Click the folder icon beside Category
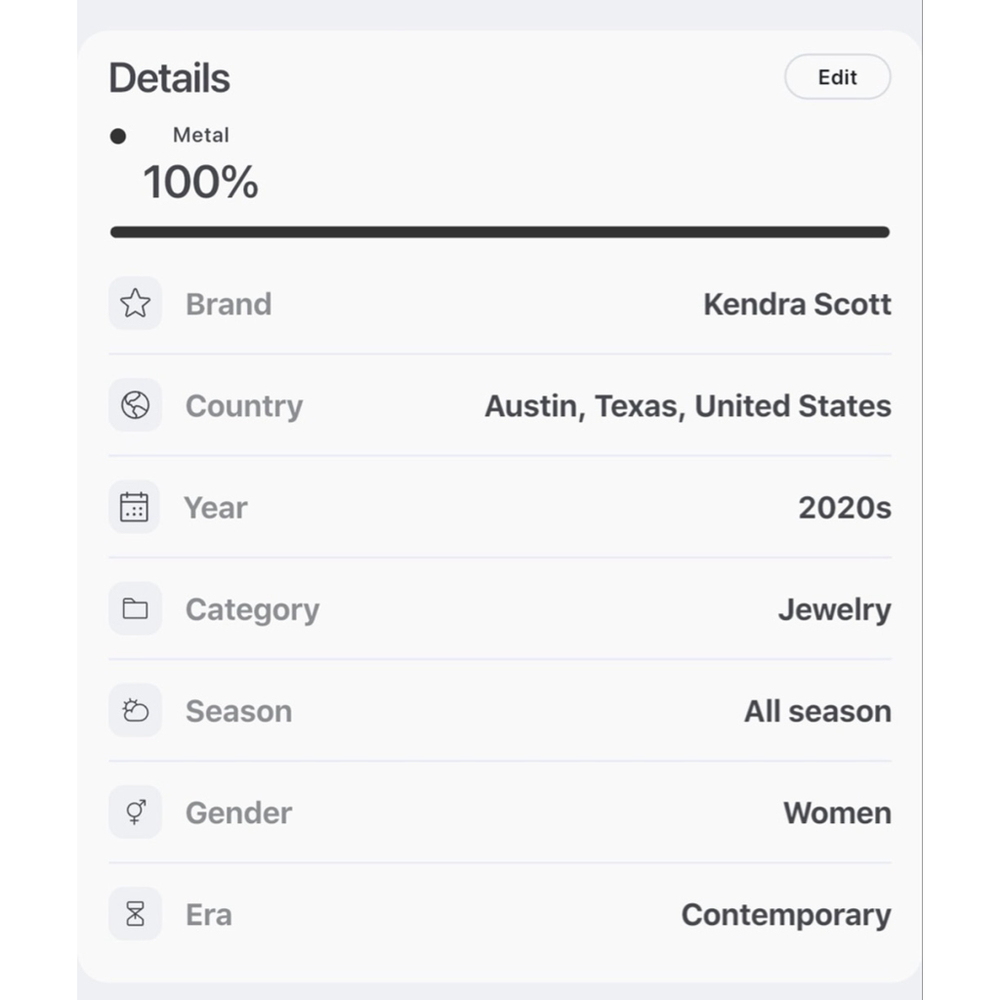1000x1000 pixels. [x=135, y=608]
